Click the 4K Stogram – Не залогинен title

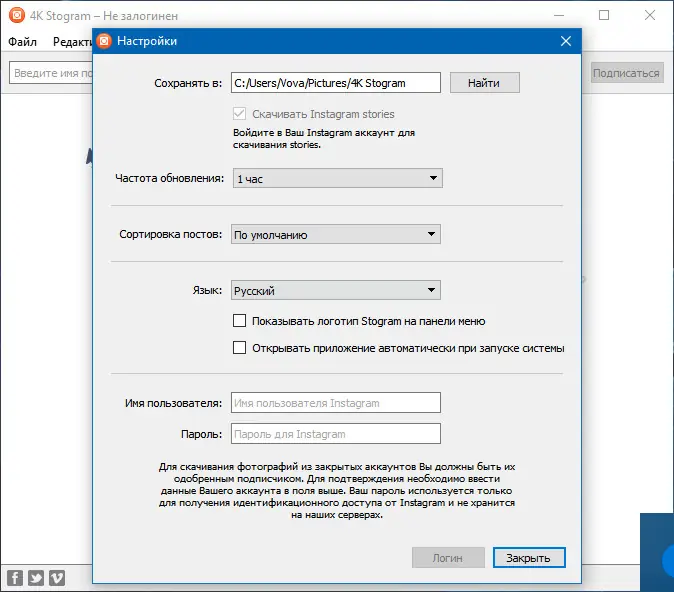click(x=104, y=16)
